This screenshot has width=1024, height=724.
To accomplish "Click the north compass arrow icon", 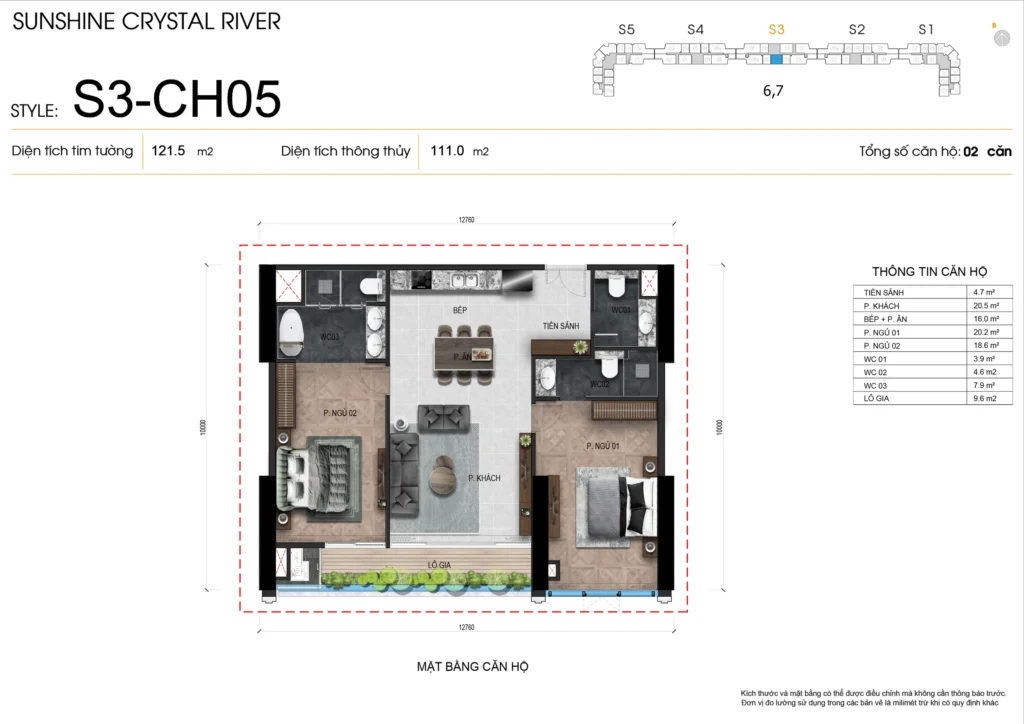I will pos(1001,37).
